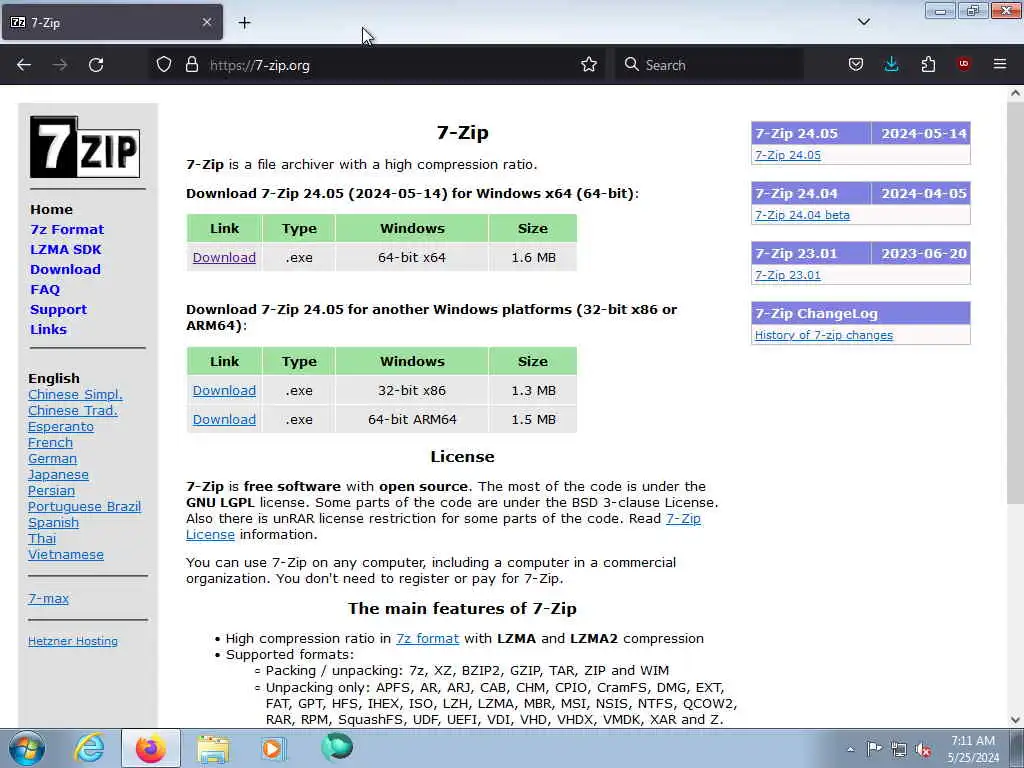Launch Internet Explorer from taskbar
1024x768 pixels.
tap(89, 748)
